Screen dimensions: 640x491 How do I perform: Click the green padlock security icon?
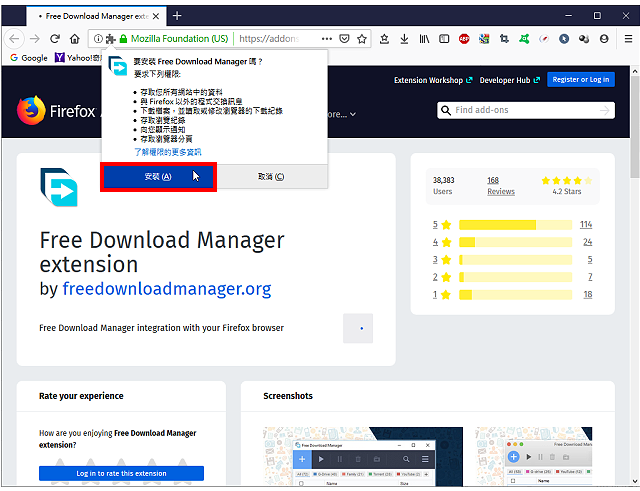123,39
